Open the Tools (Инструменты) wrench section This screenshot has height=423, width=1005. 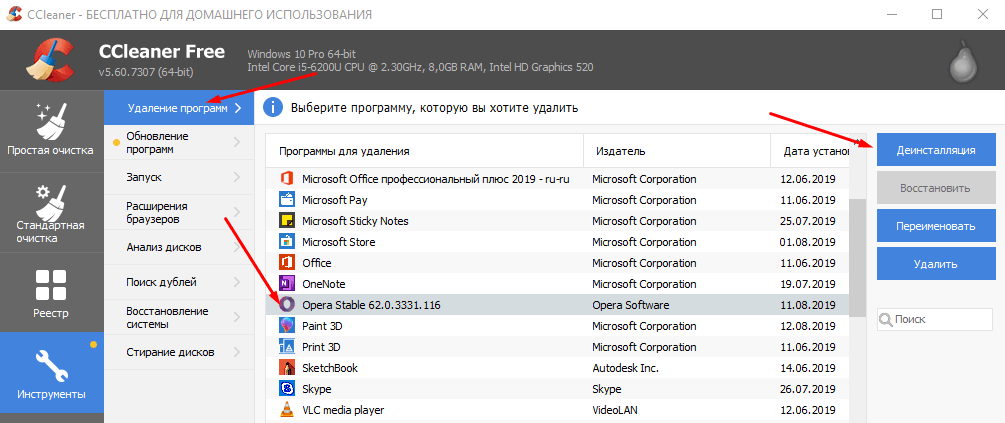[51, 372]
